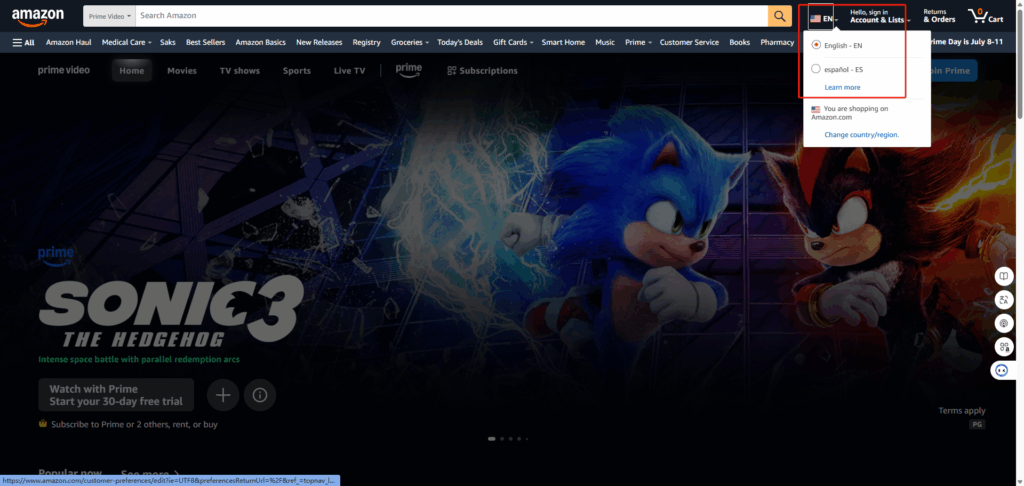Click 'Terms apply' text
Viewport: 1024px width, 486px height.
click(x=961, y=411)
